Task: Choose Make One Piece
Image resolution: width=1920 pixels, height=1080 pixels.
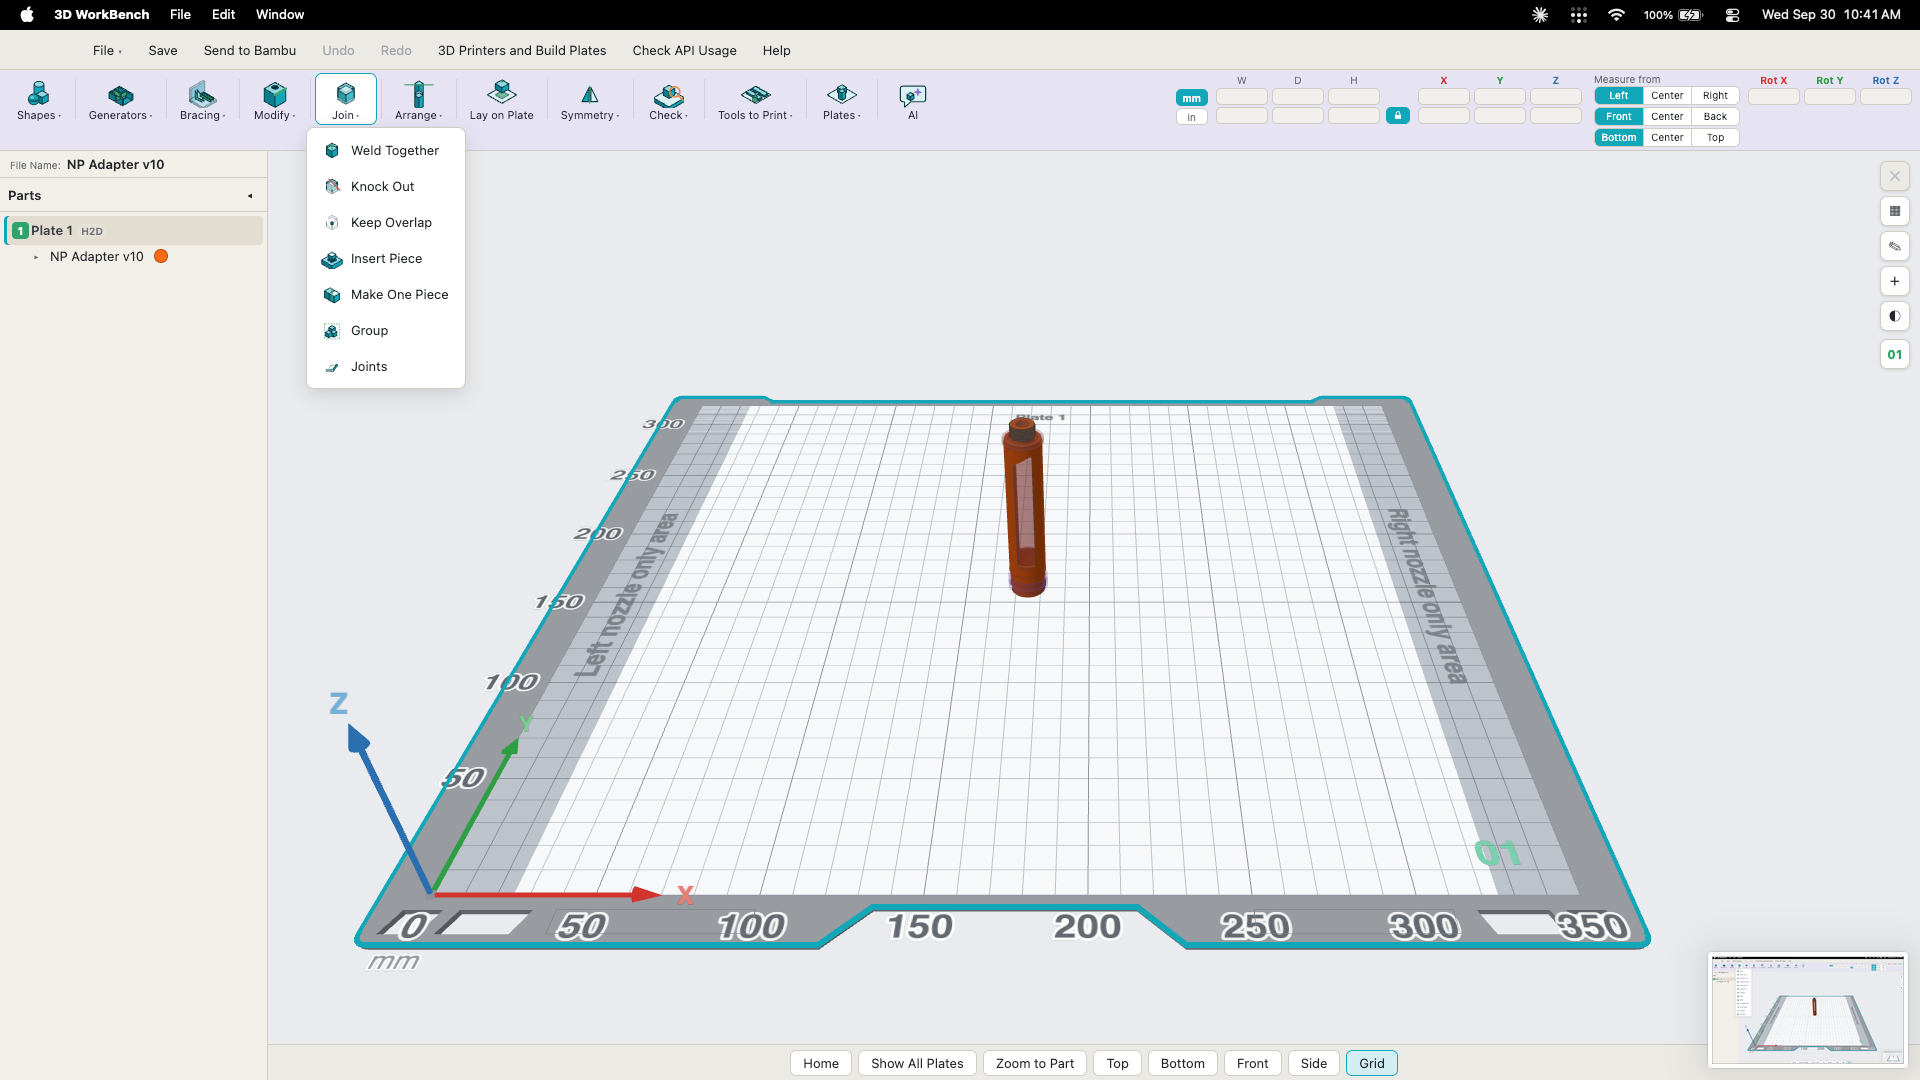Action: 385,295
